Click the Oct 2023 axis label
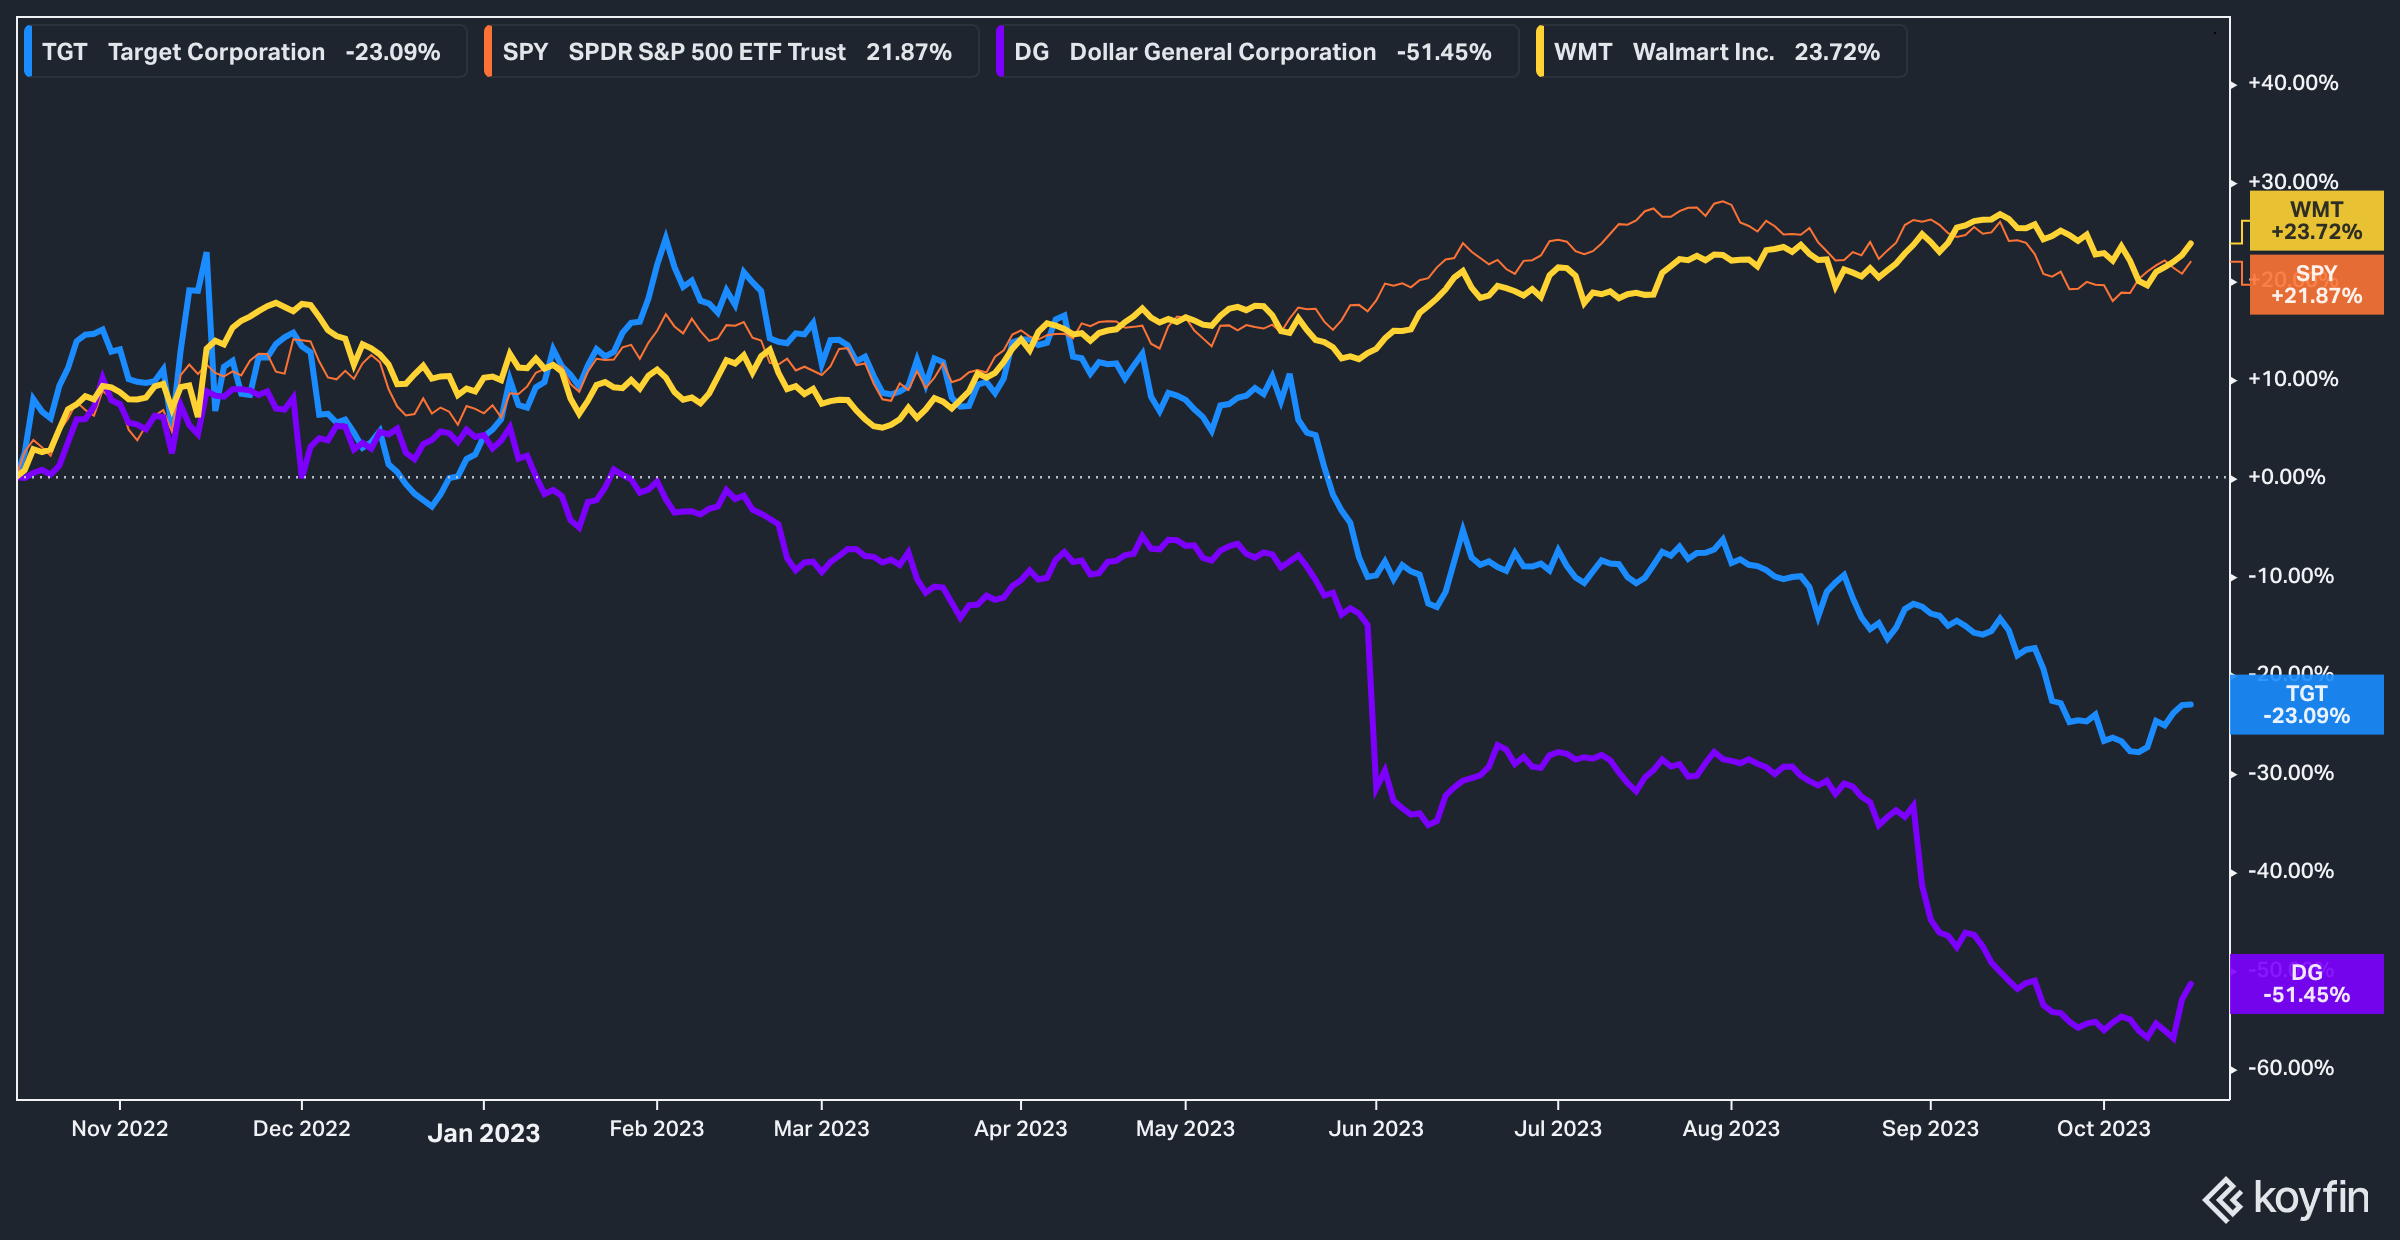Screen dimensions: 2400x1240 coord(2104,1129)
